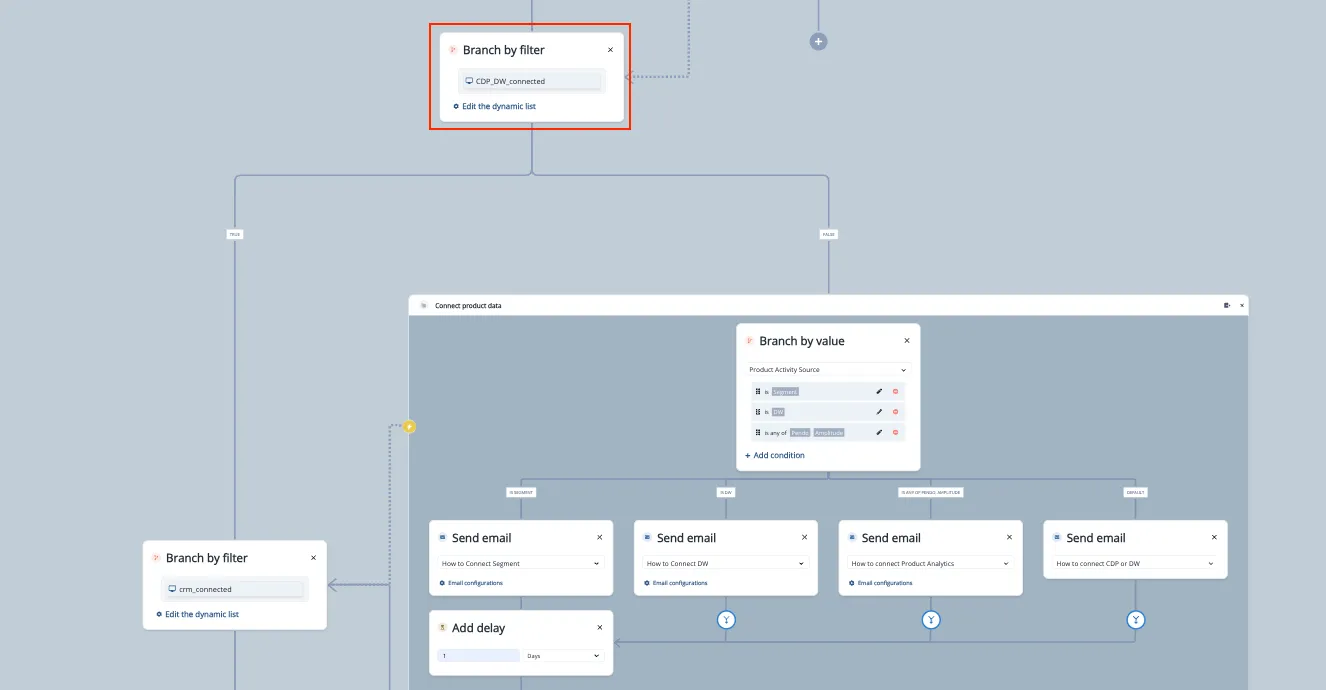The width and height of the screenshot is (1326, 690).
Task: Open the How to connect CDP or DW dropdown
Action: coord(1135,563)
